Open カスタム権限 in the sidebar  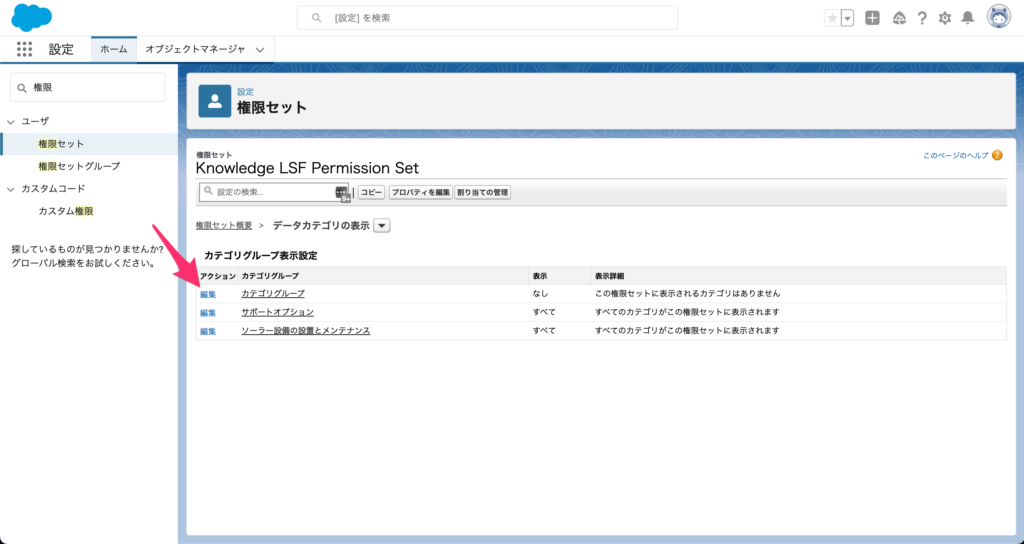66,211
